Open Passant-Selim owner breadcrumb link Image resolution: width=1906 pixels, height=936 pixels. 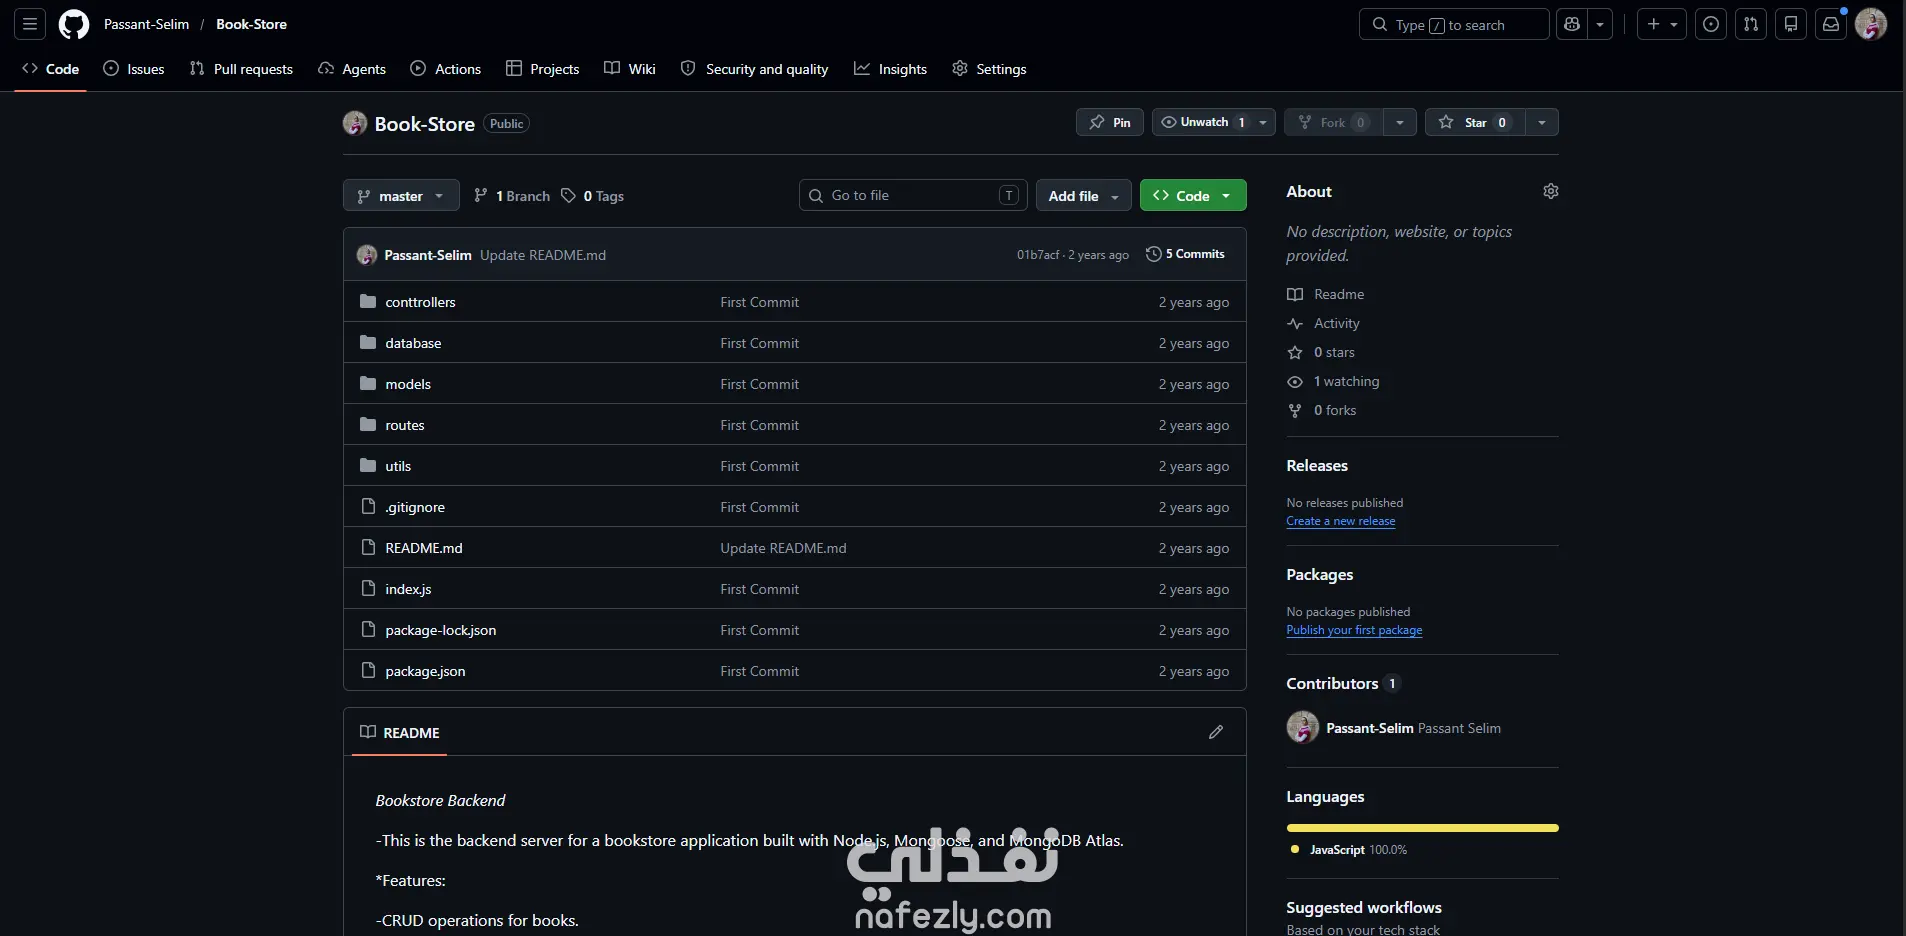click(146, 24)
